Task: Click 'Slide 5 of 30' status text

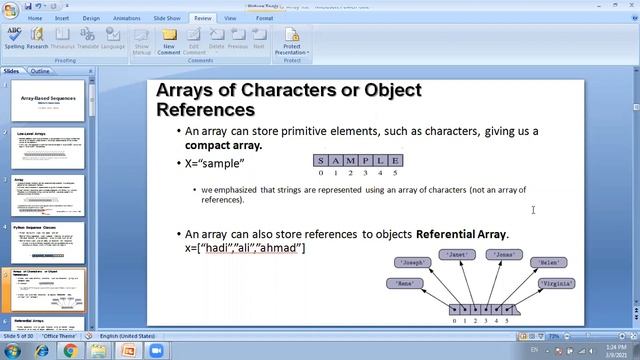Action: 18,336
